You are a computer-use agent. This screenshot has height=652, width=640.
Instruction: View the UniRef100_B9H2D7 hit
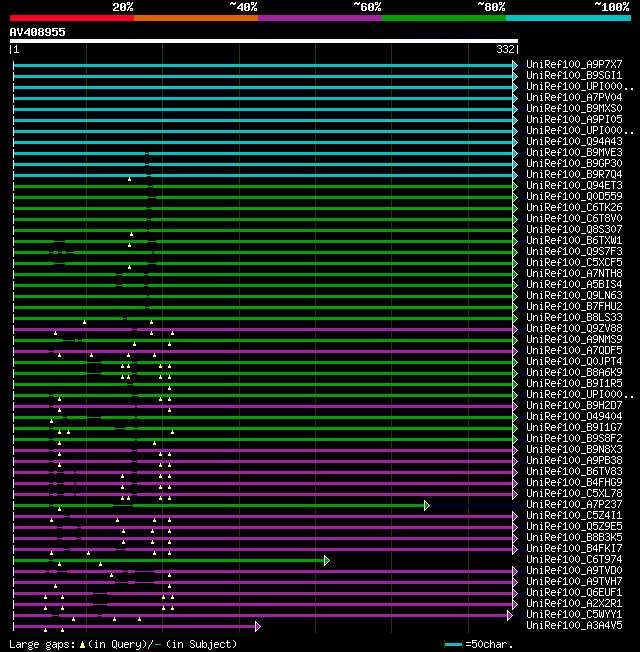click(x=574, y=405)
